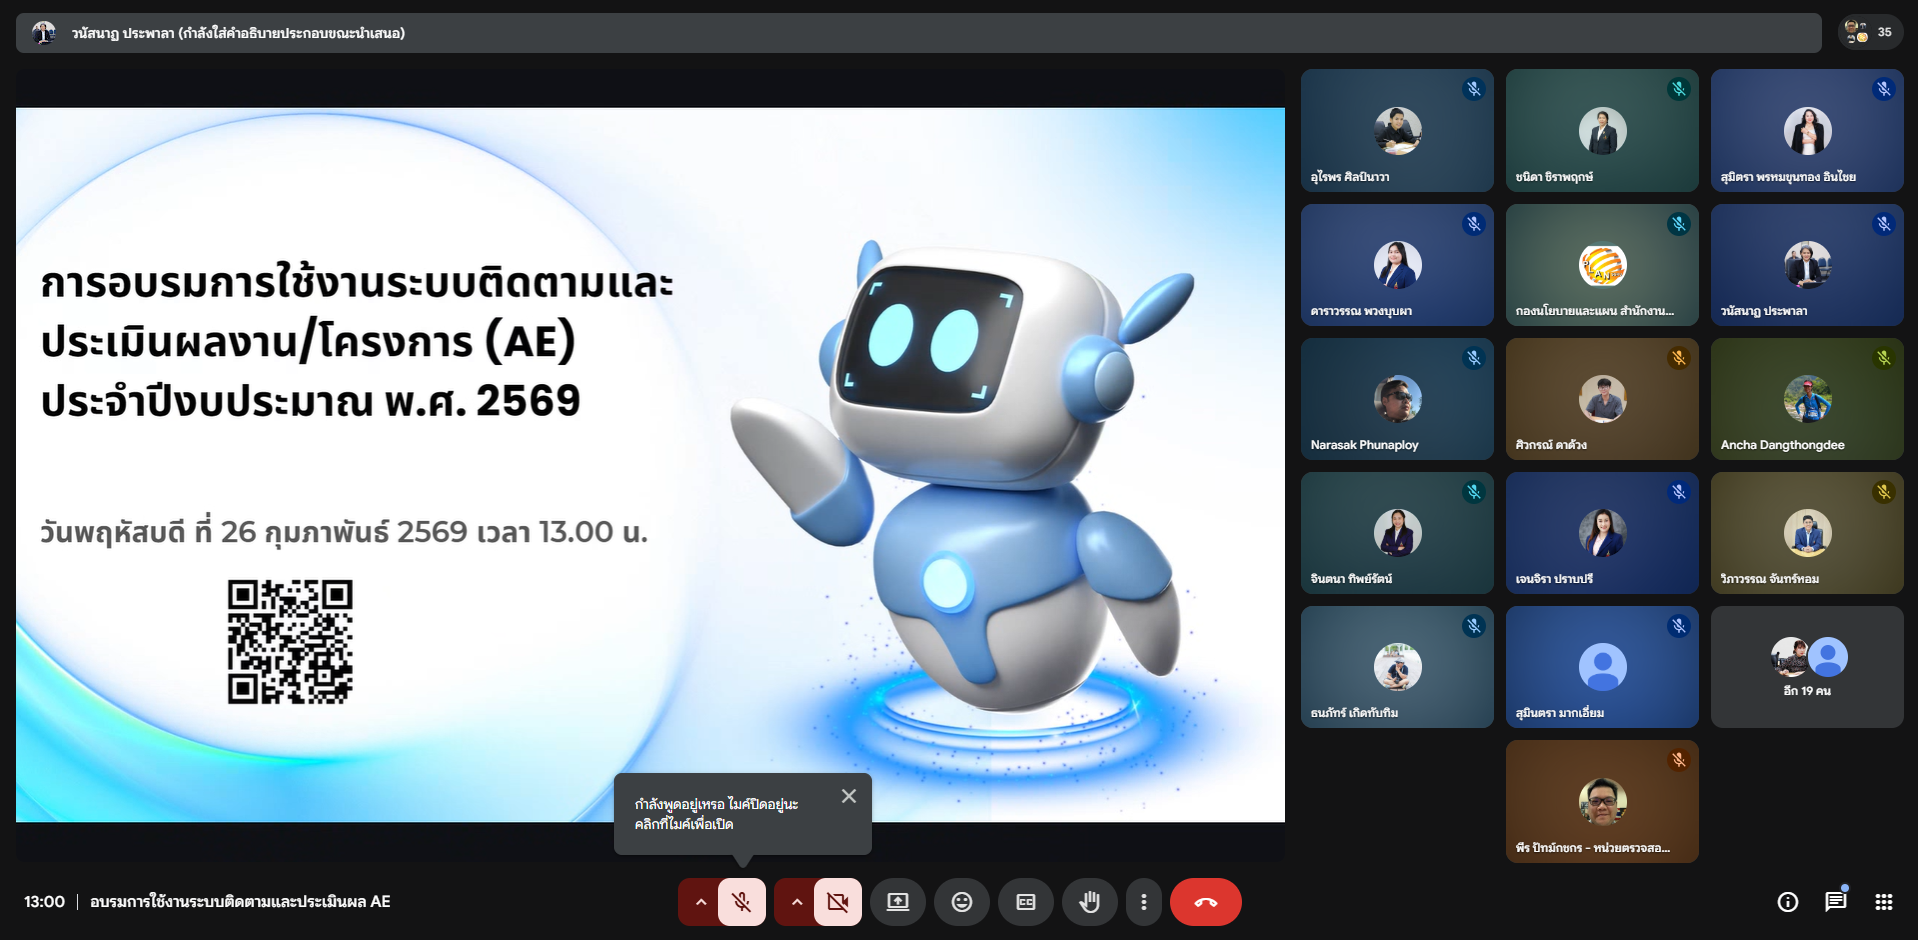The width and height of the screenshot is (1918, 940).
Task: Toggle closed captions button
Action: tap(1025, 902)
